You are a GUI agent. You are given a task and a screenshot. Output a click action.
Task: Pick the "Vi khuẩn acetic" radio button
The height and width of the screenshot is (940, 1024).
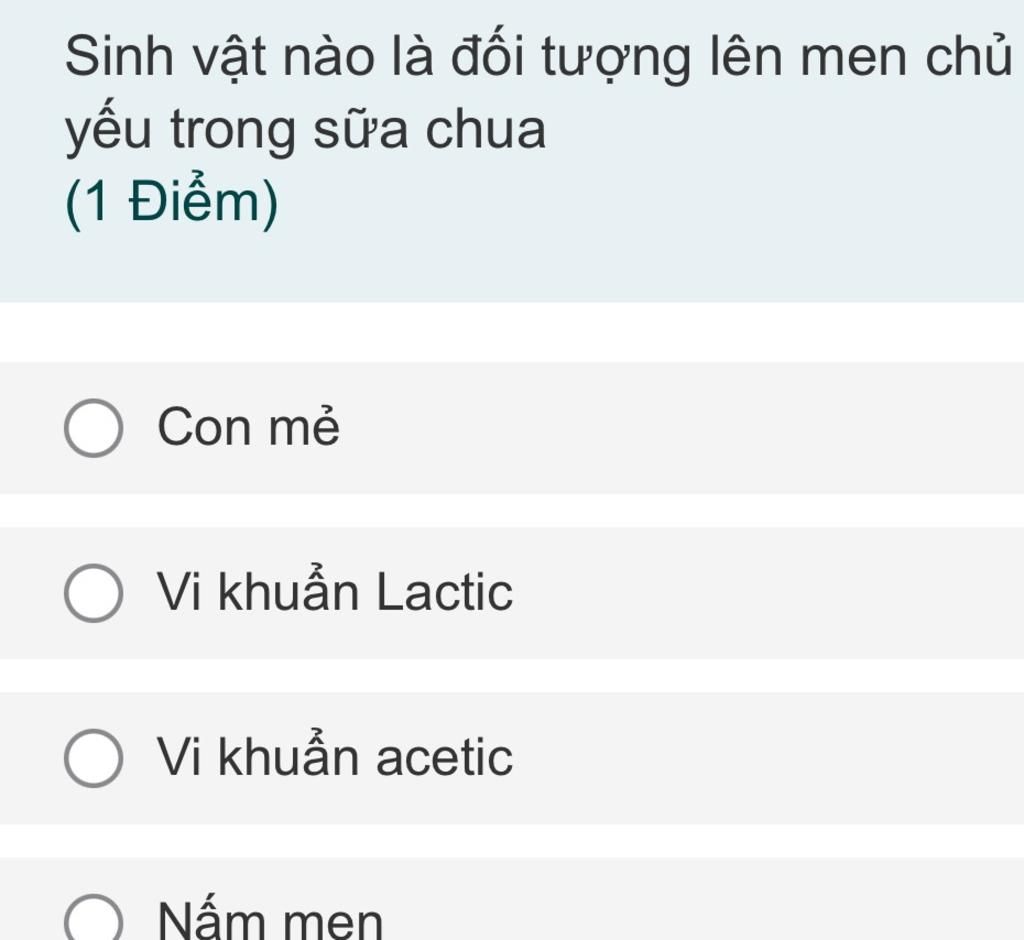[93, 758]
